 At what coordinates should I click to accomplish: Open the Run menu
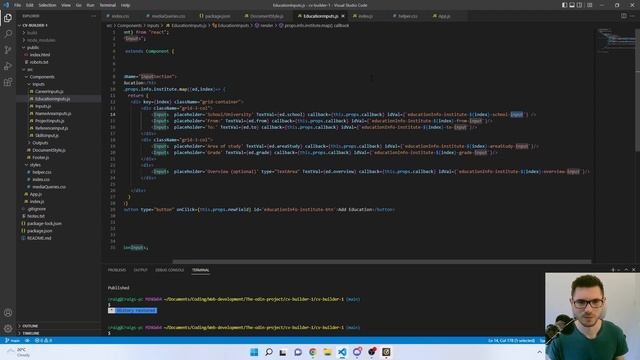click(x=90, y=5)
